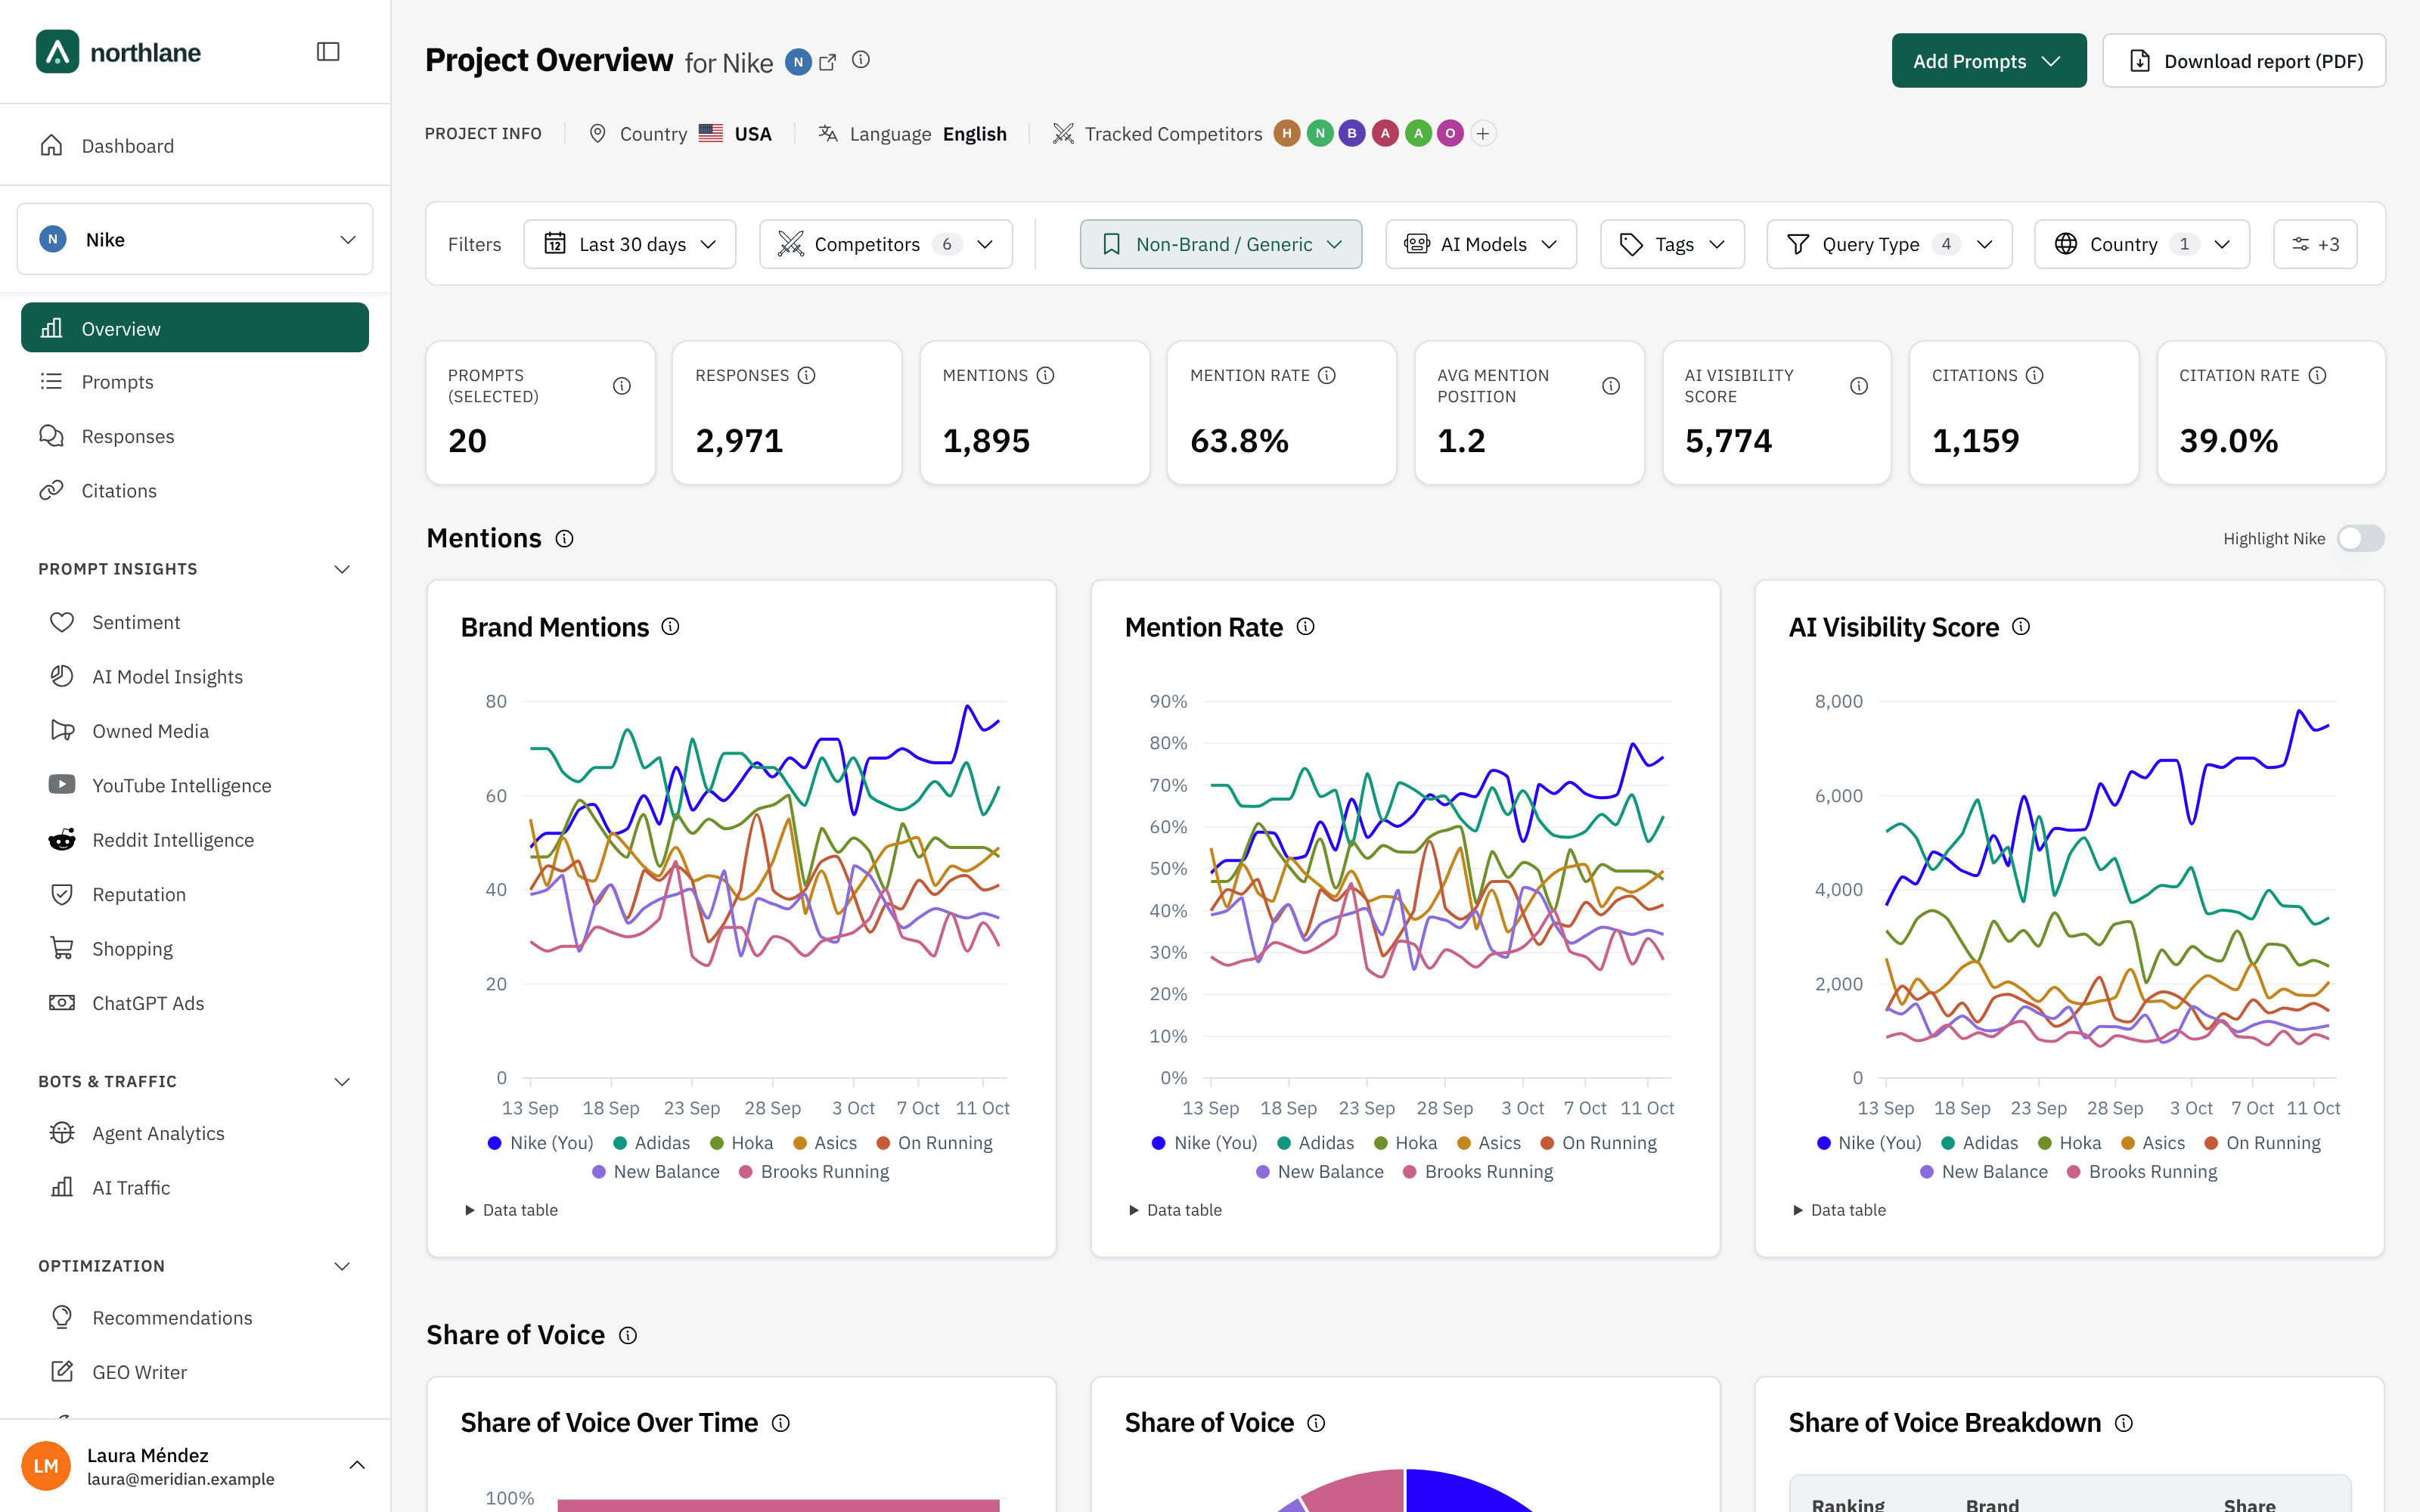
Task: Click info icon on AI Visibility Score card
Action: (1859, 386)
